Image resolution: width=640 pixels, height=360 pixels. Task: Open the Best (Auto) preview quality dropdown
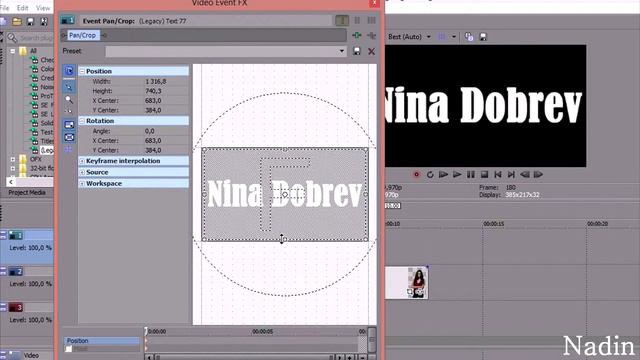[409, 37]
